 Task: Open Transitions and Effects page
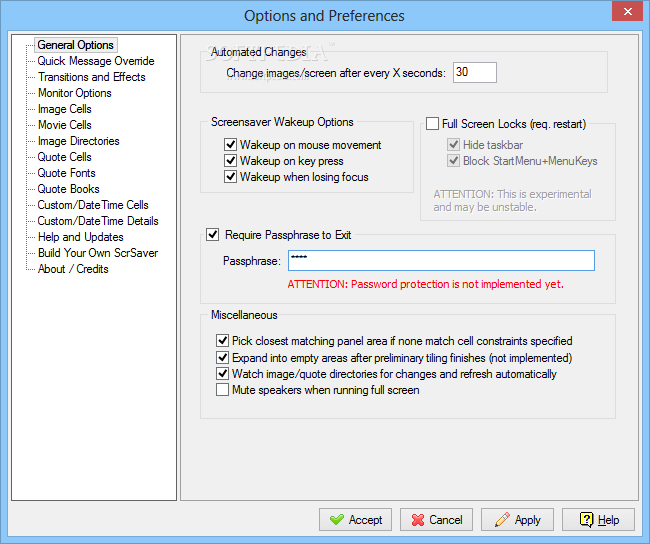(x=92, y=77)
